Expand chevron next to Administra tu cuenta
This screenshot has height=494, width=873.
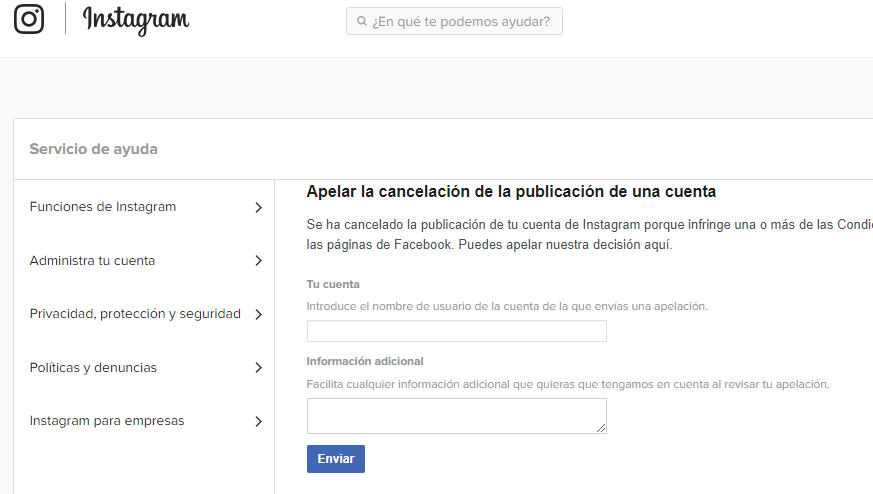pos(258,261)
